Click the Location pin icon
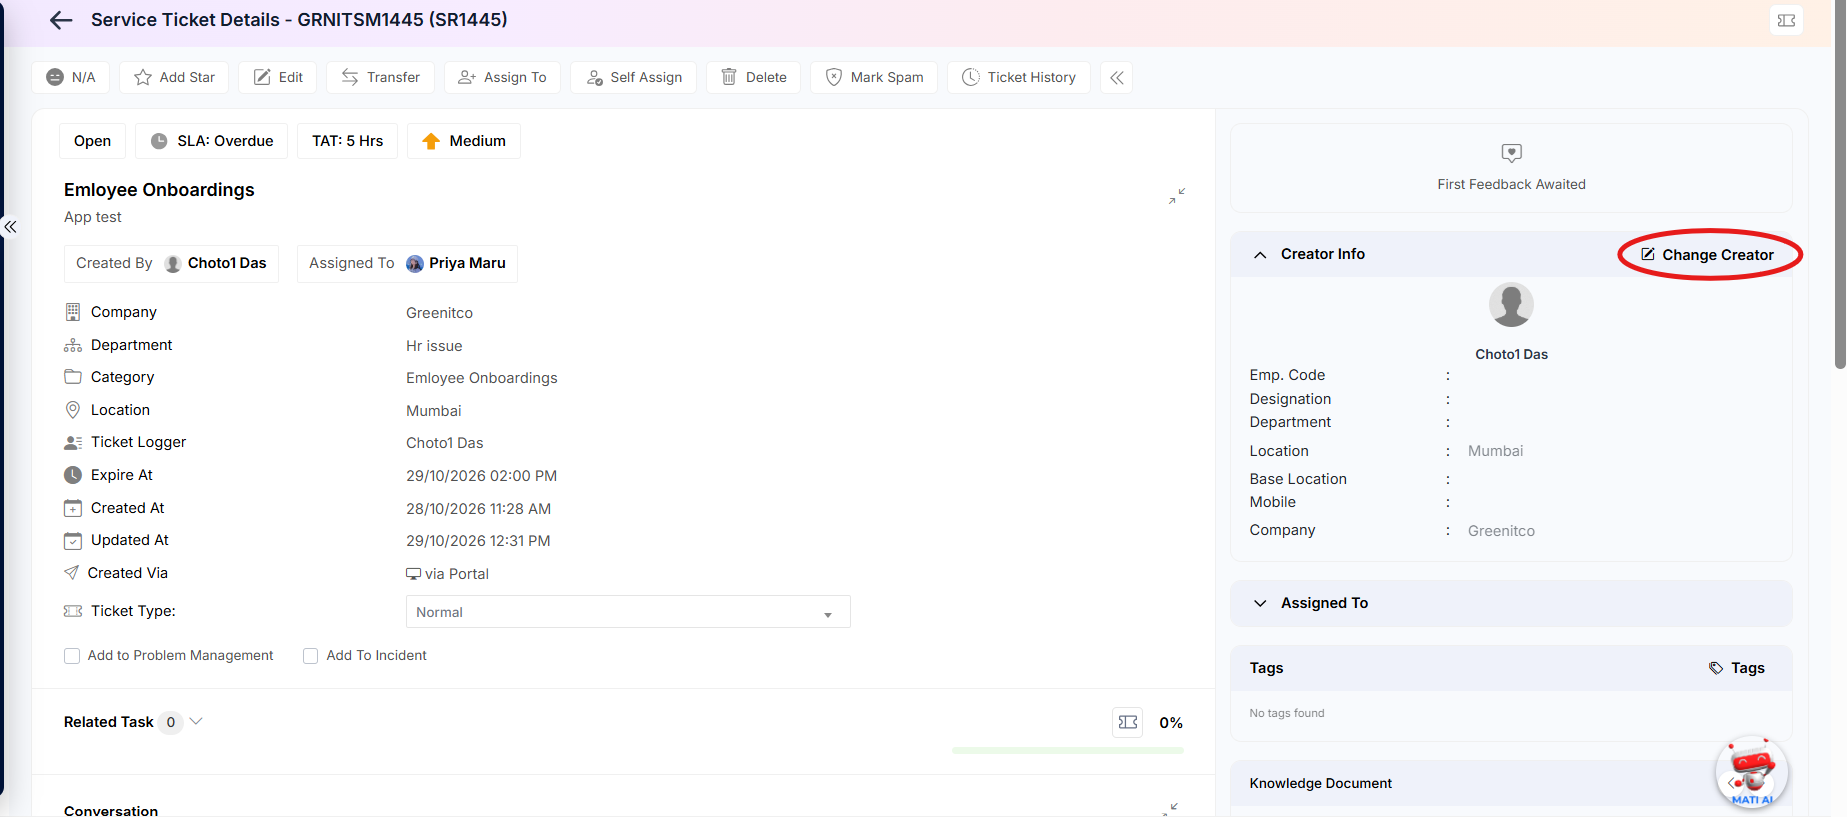This screenshot has height=817, width=1847. coord(73,410)
